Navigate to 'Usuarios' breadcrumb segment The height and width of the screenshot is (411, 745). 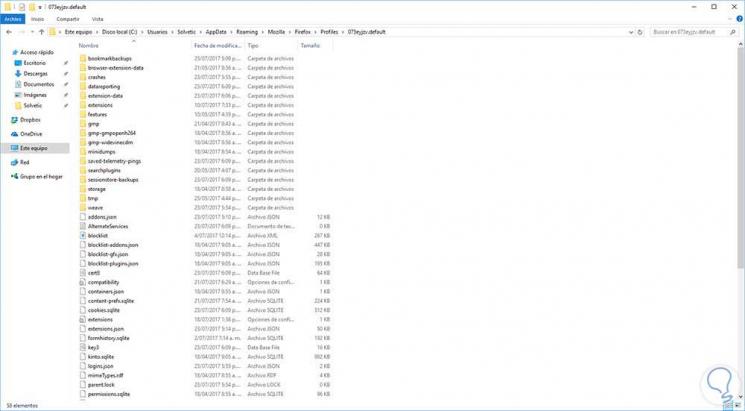(157, 32)
